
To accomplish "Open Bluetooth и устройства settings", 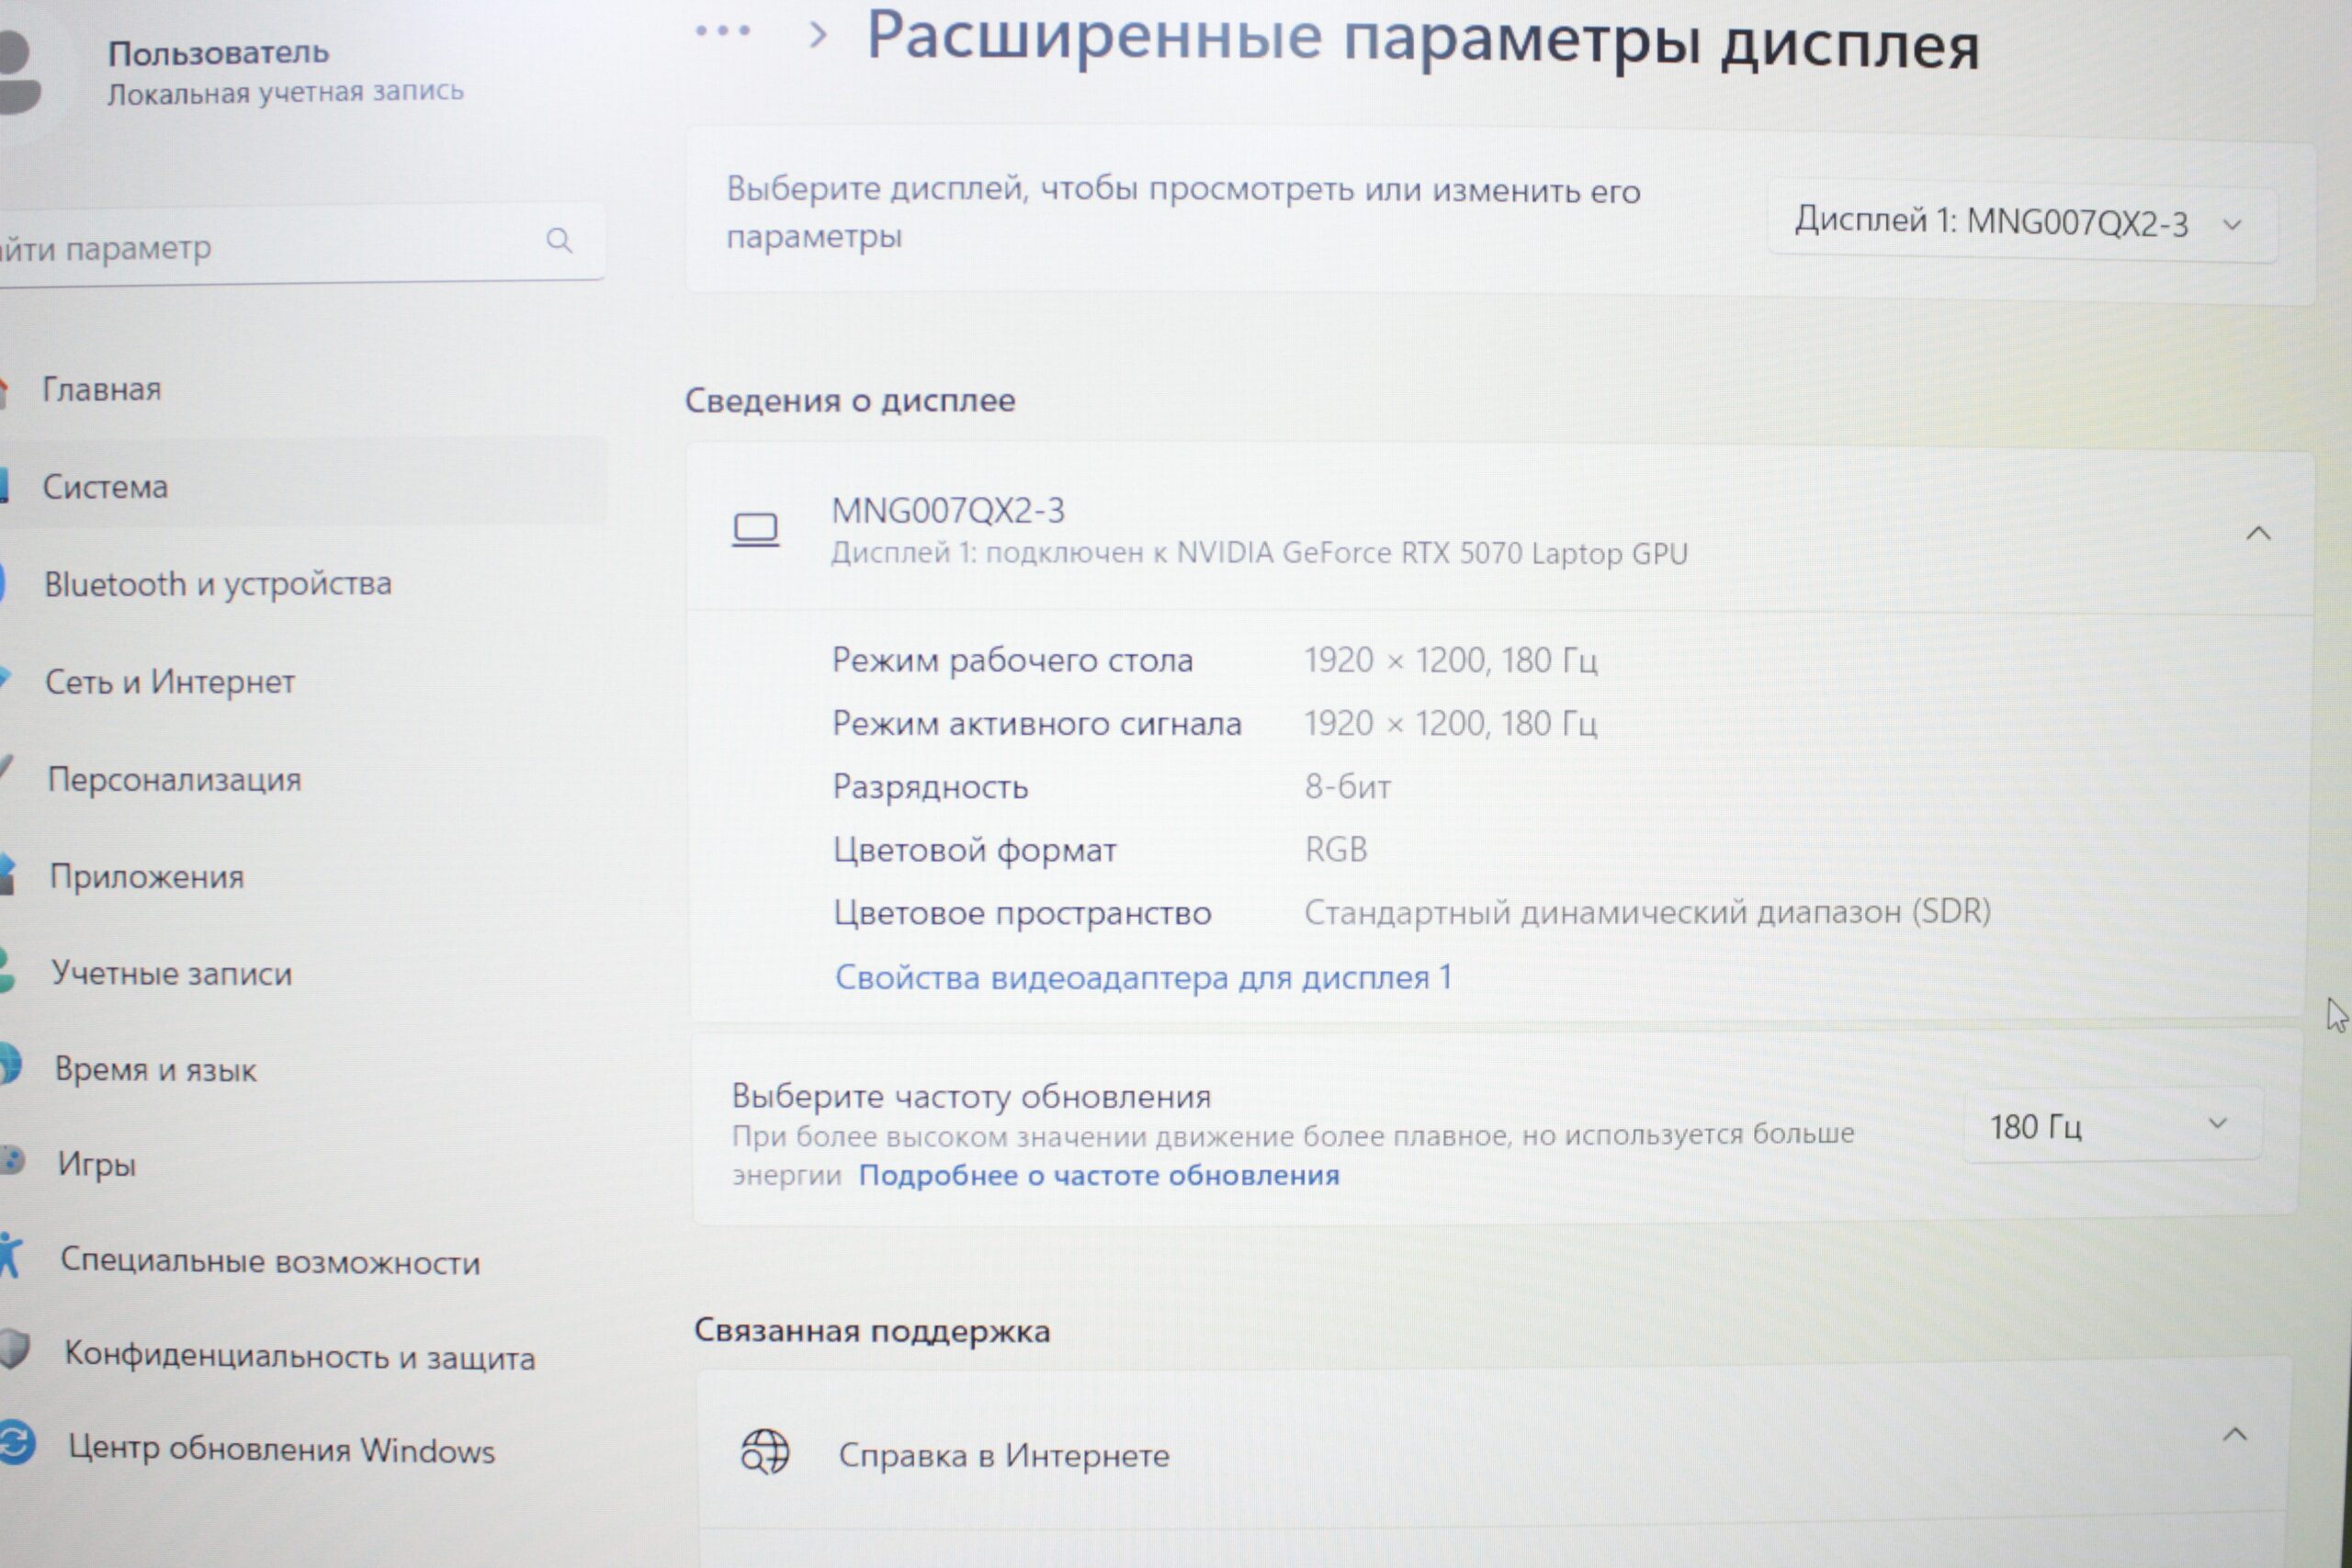I will 217,584.
